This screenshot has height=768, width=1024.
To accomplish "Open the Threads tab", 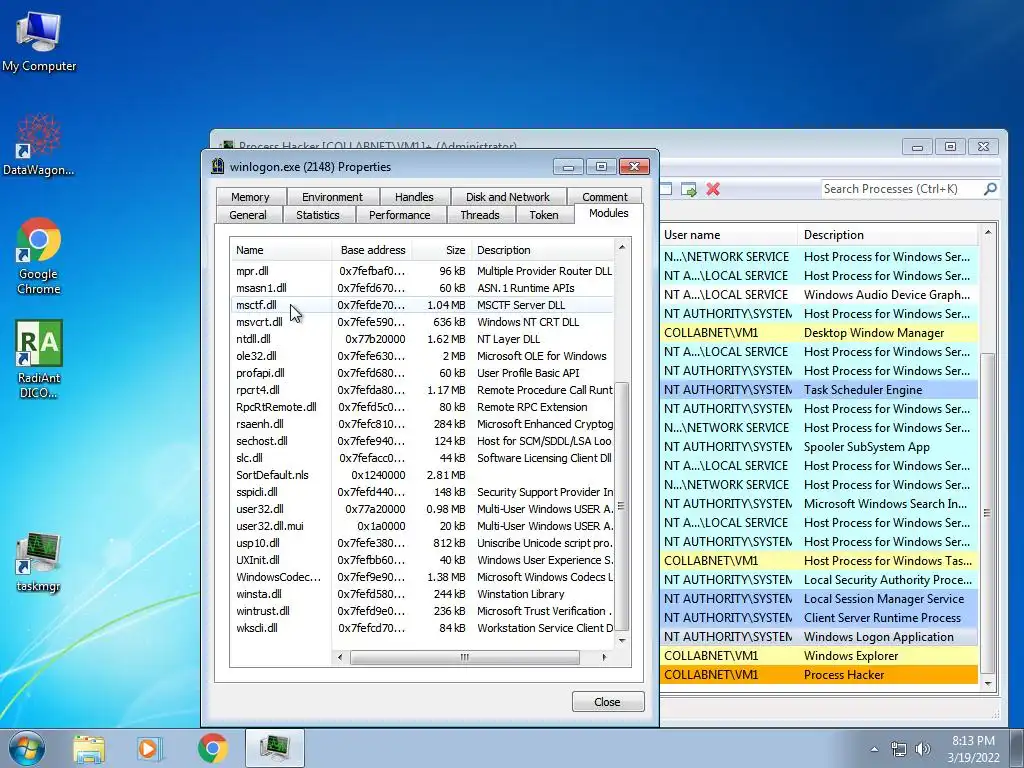I will [x=480, y=215].
